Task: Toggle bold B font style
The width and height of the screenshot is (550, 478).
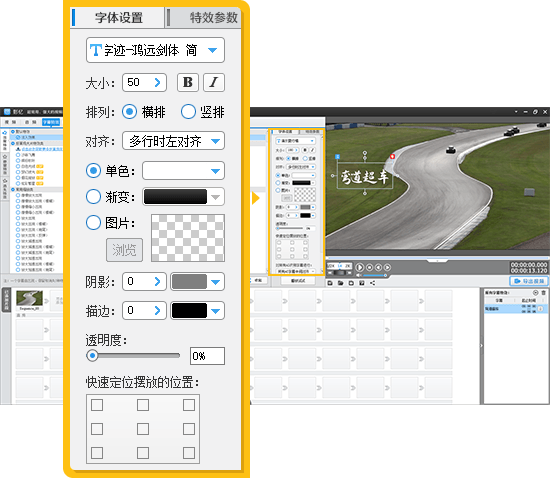Action: pos(188,82)
